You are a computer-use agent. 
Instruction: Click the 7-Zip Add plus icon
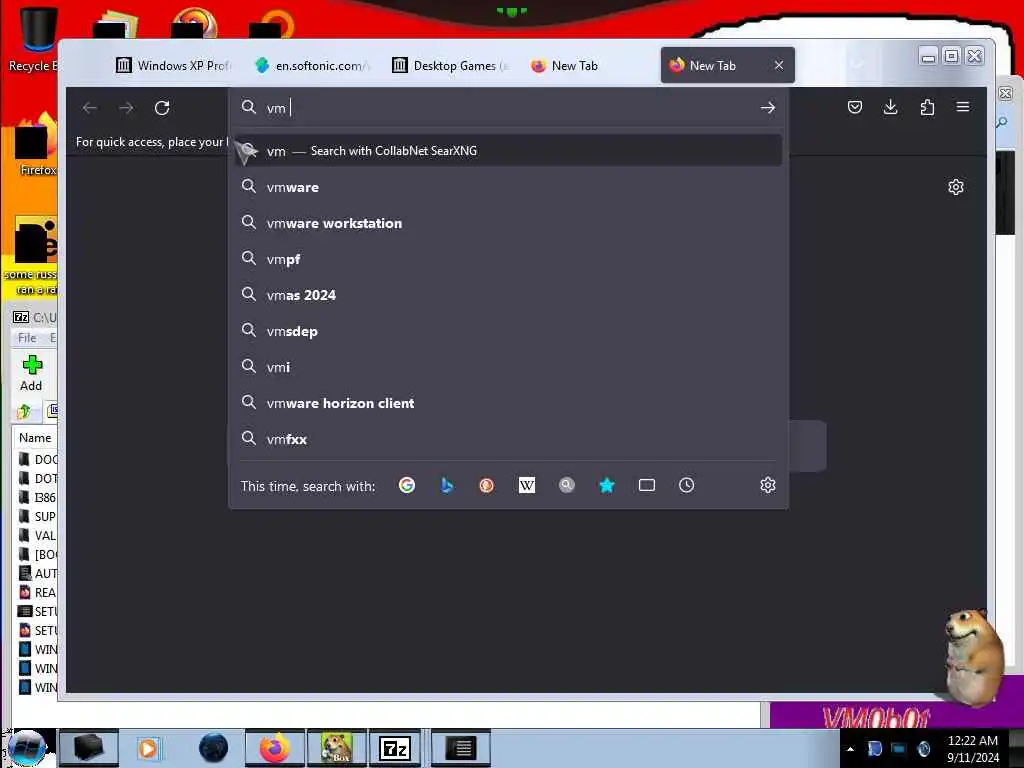point(32,365)
